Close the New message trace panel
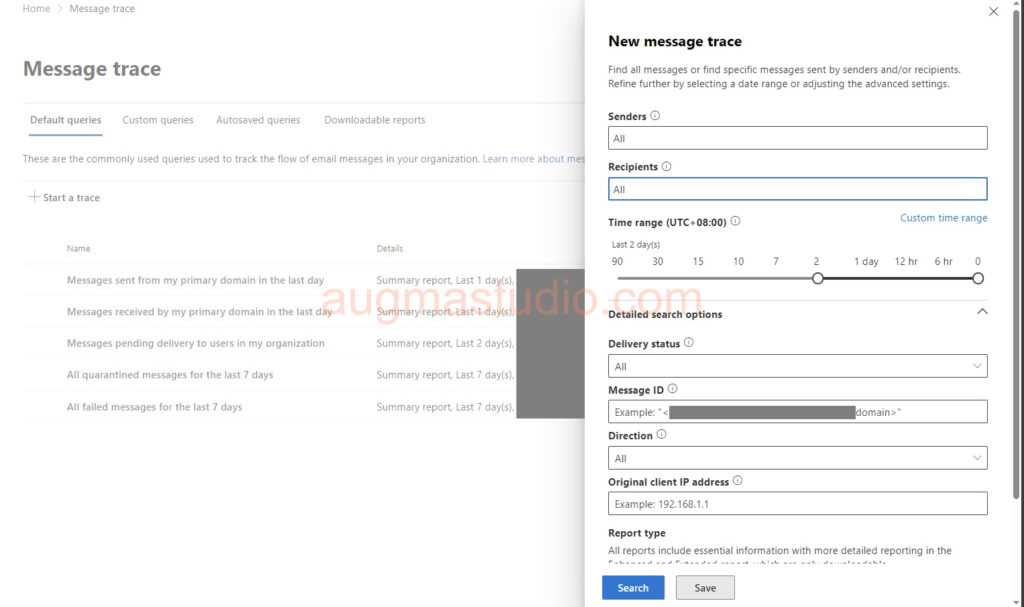 pyautogui.click(x=992, y=12)
